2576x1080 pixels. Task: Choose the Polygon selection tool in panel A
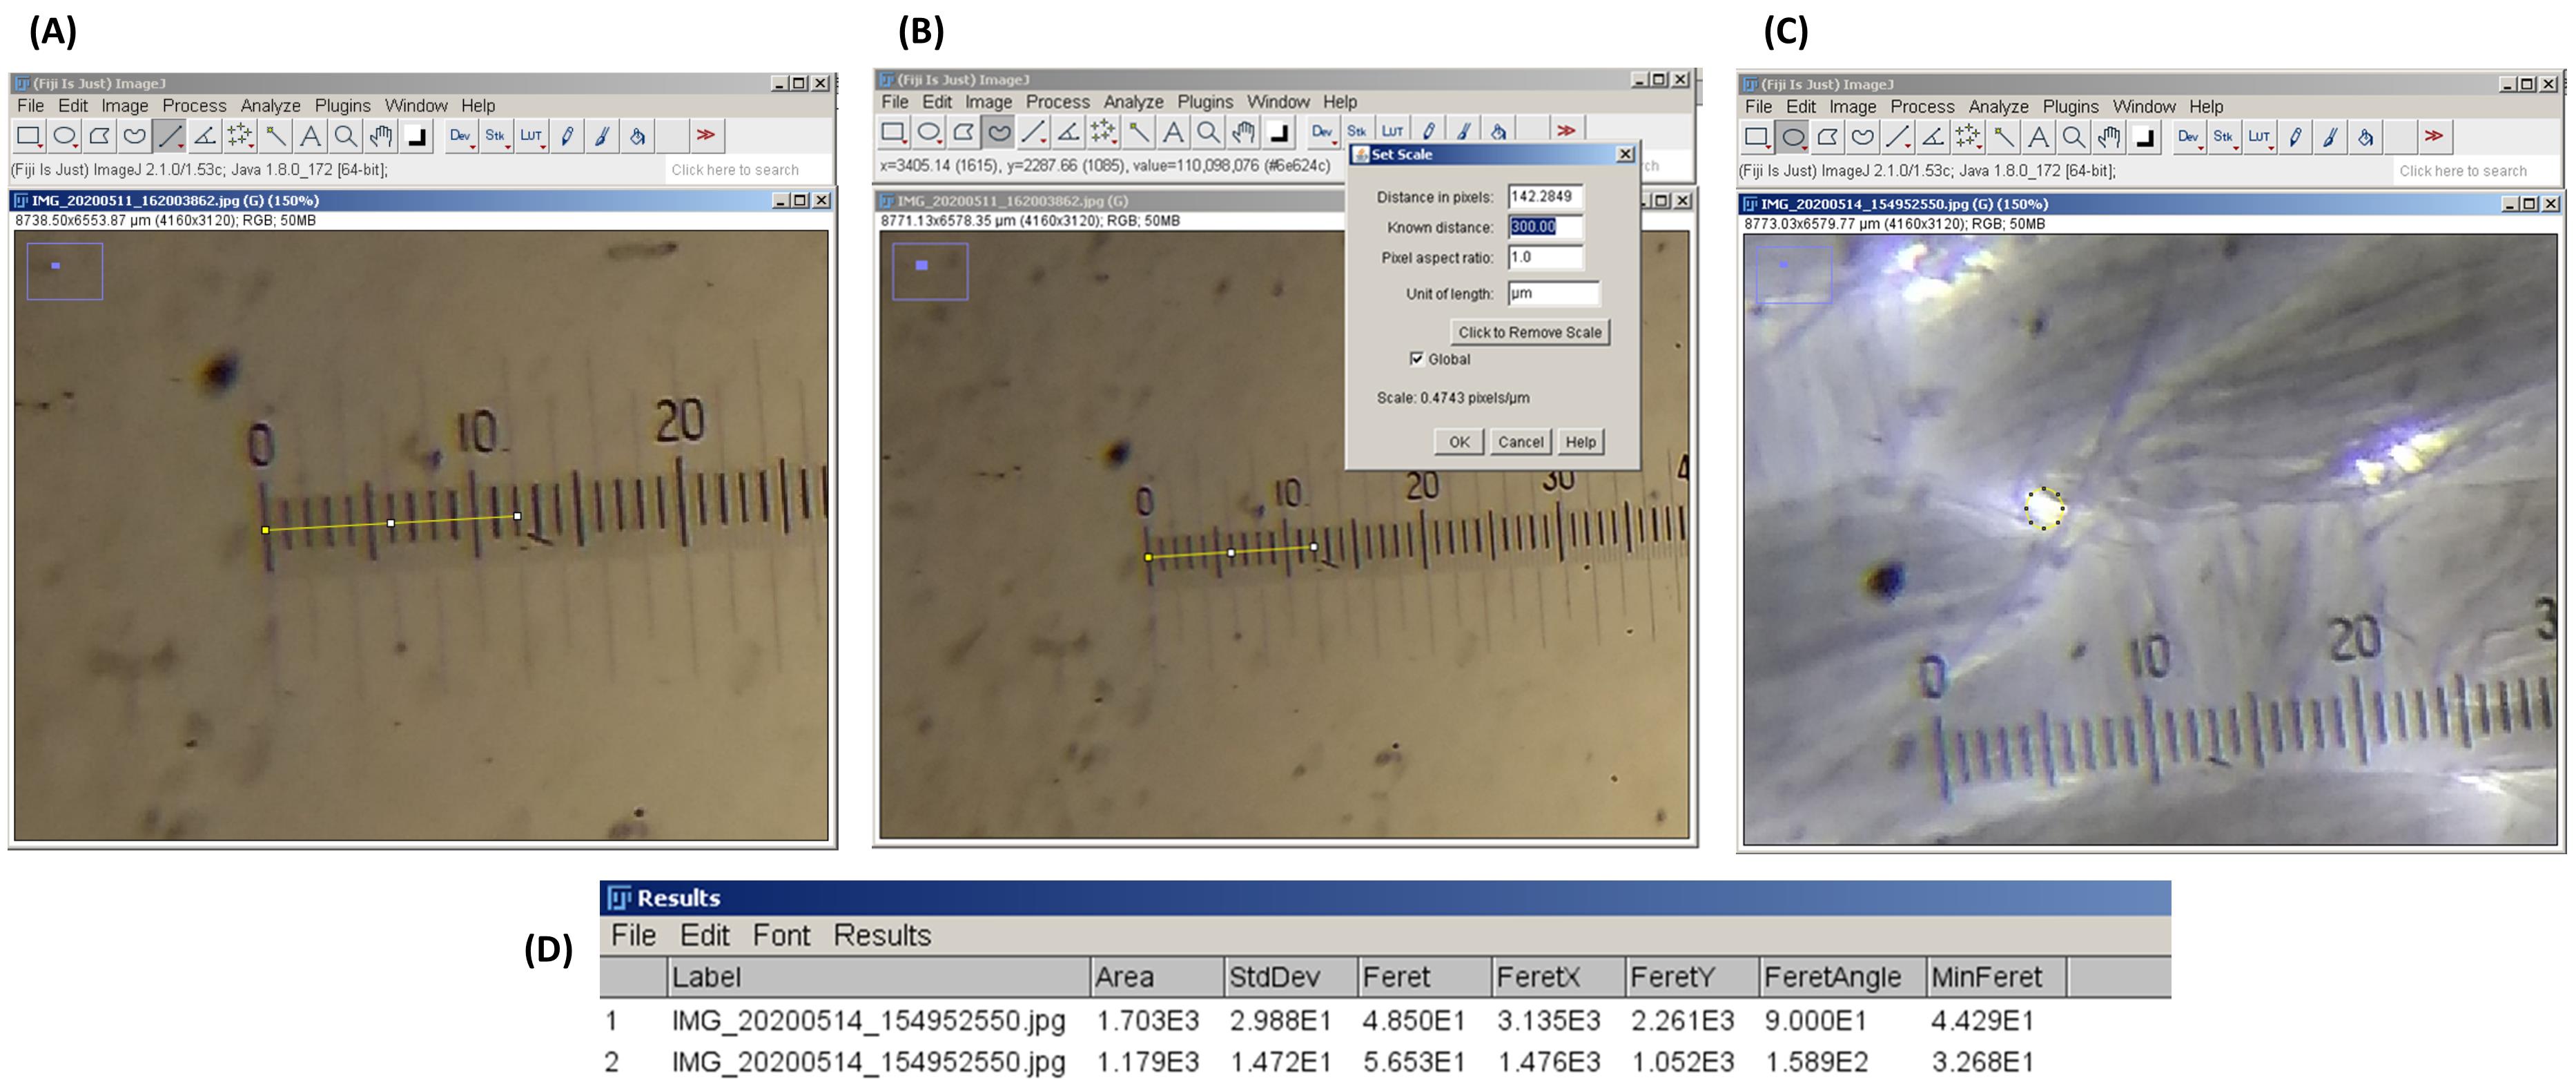coord(99,136)
